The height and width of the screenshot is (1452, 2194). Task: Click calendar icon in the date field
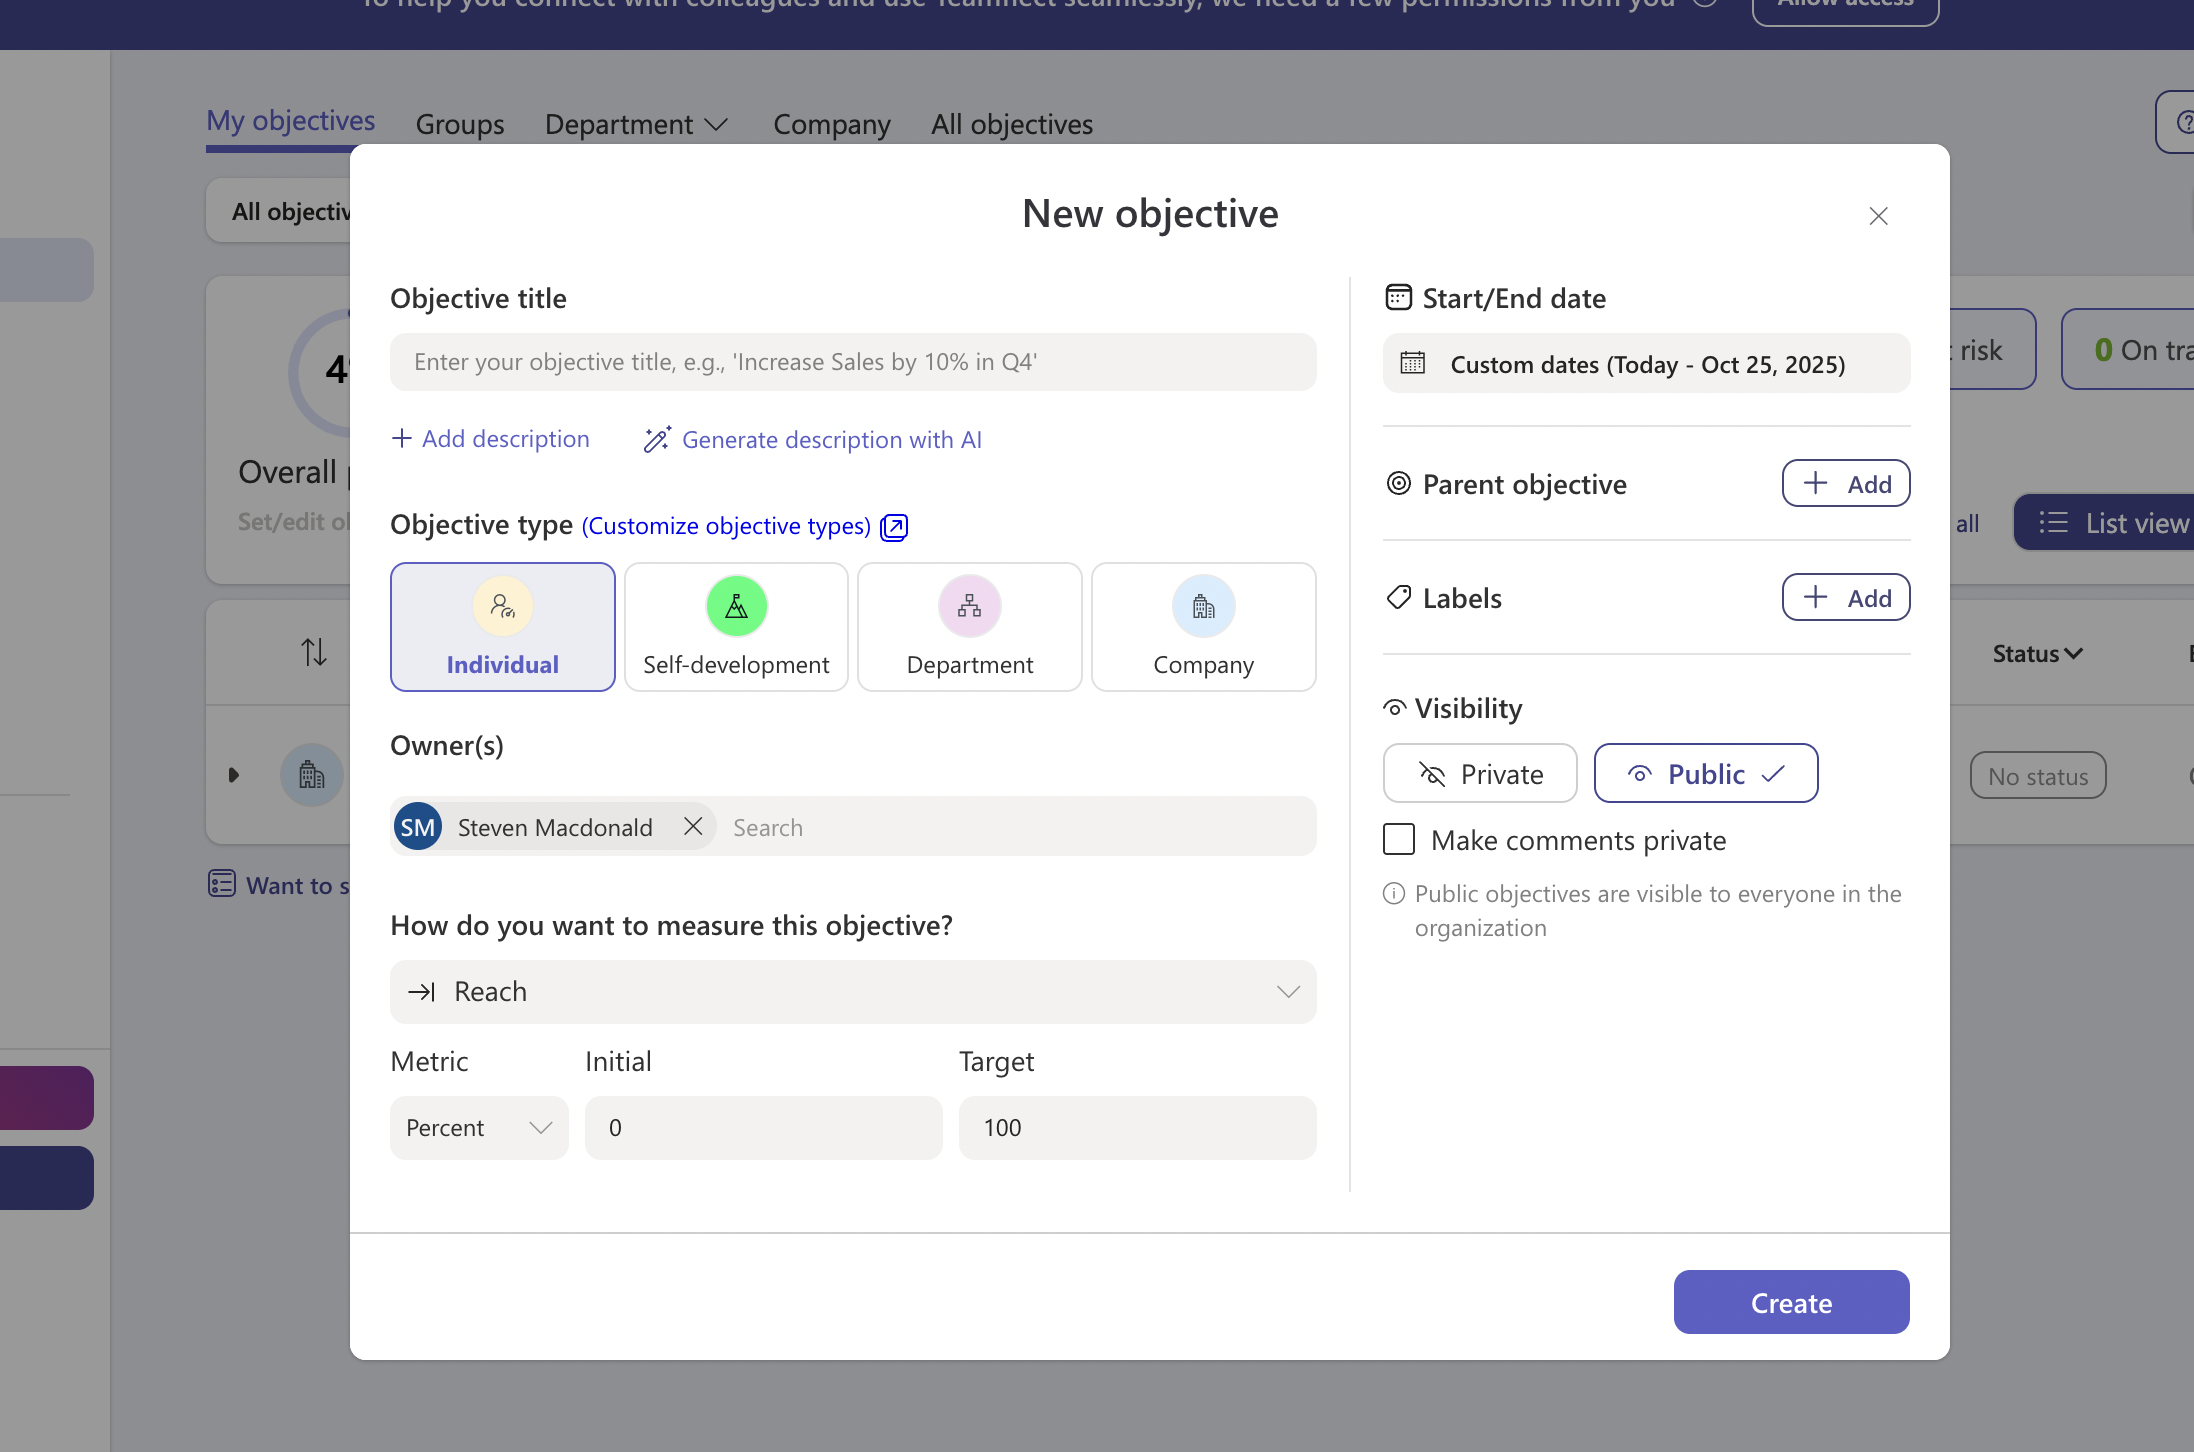[1413, 363]
